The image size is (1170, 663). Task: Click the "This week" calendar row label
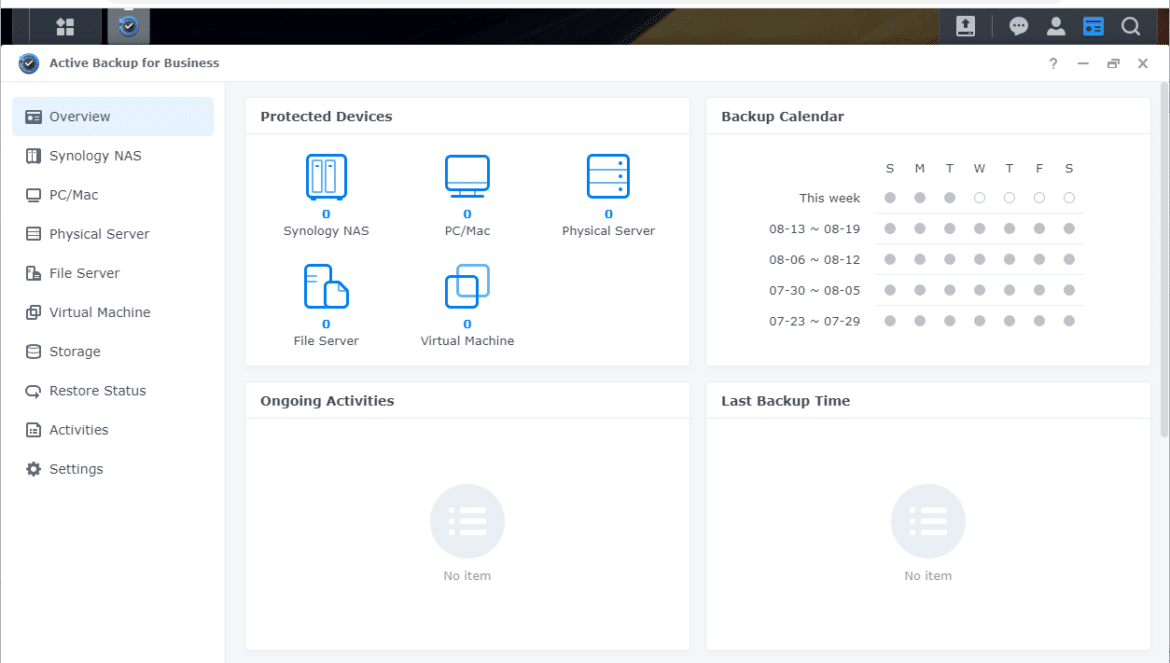tap(830, 198)
